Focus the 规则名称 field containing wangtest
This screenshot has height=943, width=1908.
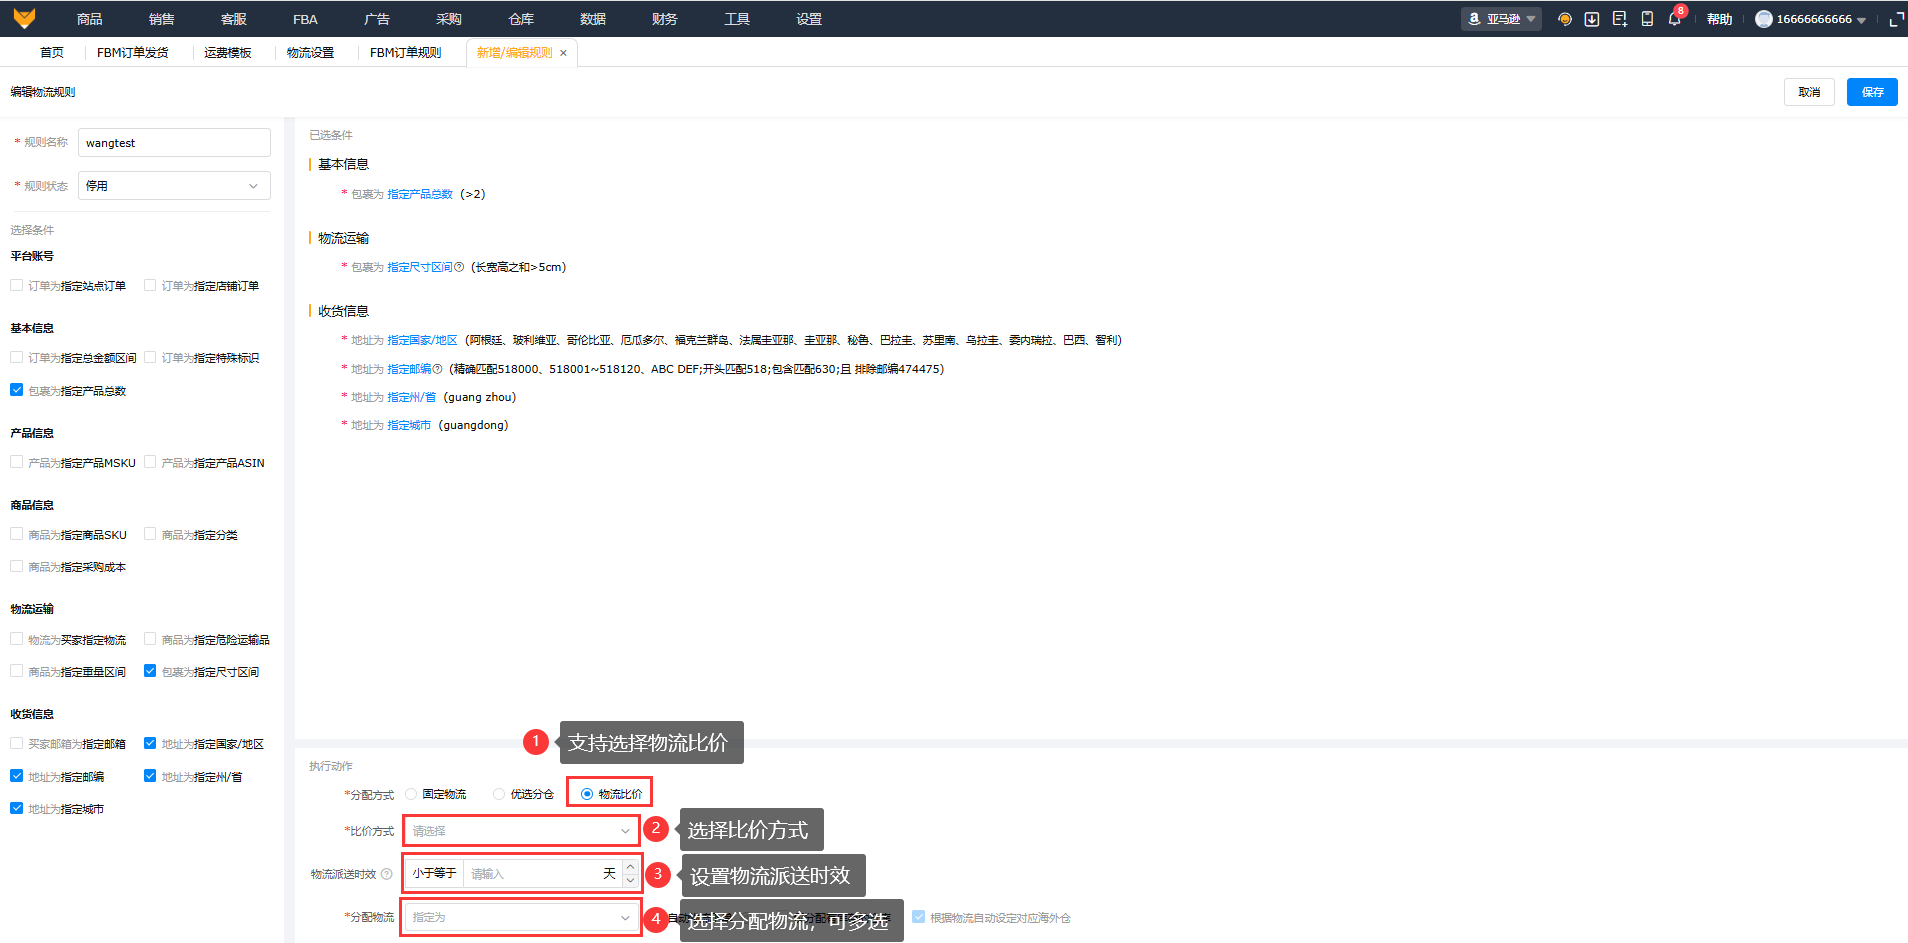tap(174, 143)
